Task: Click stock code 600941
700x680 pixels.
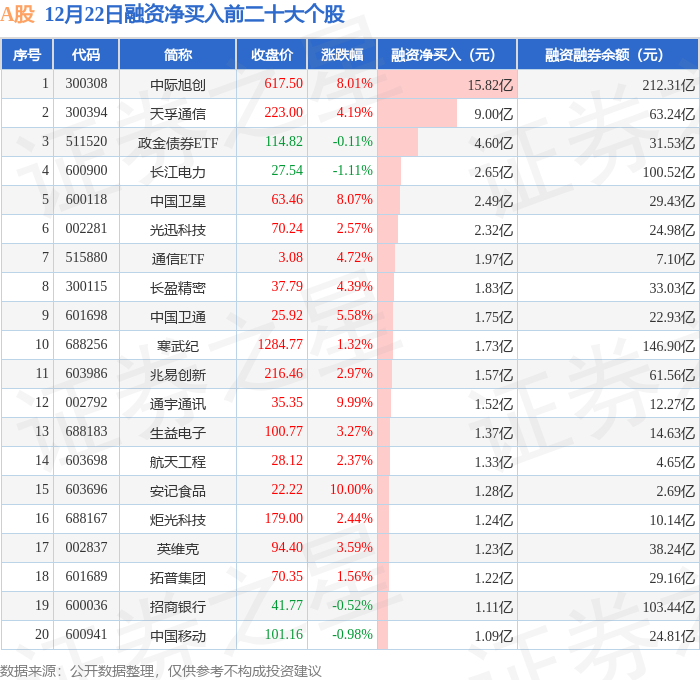Action: tap(86, 635)
